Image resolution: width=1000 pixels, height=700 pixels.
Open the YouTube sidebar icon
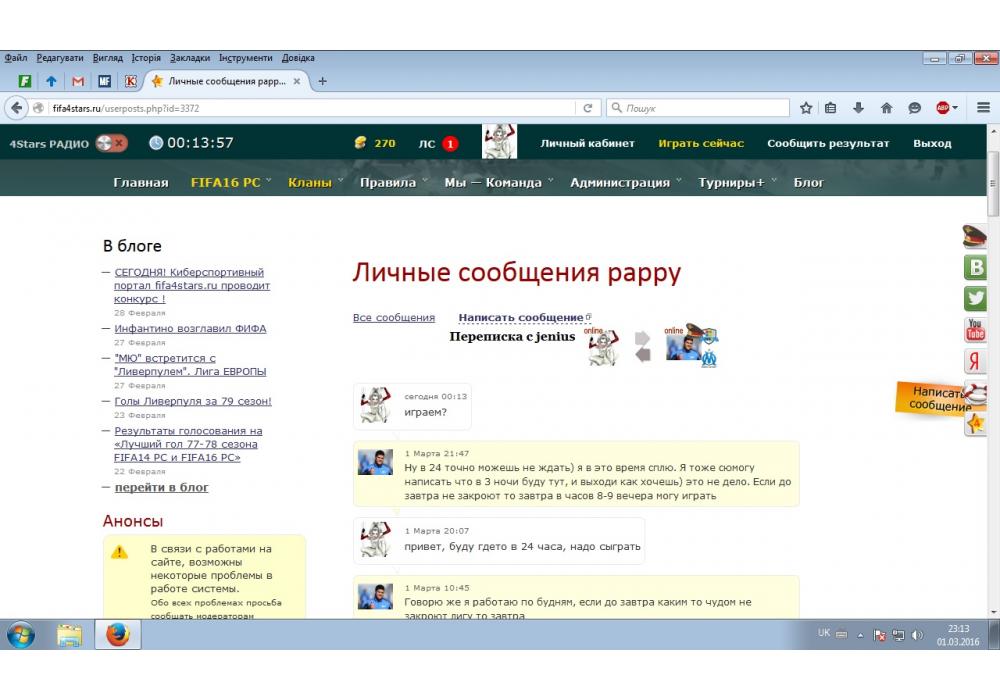[975, 329]
